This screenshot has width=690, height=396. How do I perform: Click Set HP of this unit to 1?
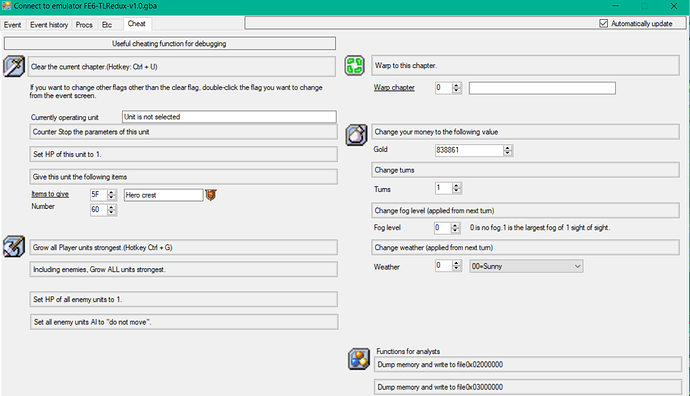tap(184, 154)
